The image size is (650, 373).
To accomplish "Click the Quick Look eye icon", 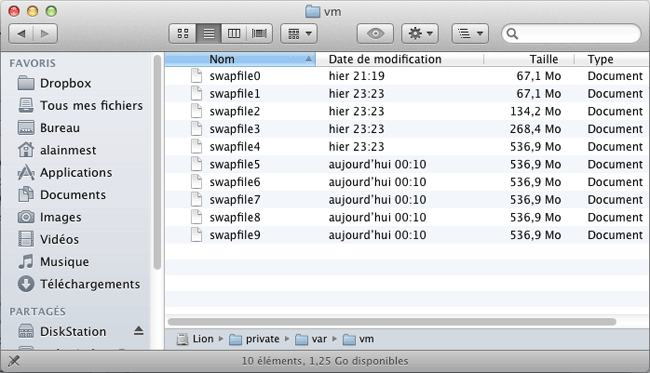I will coord(375,34).
